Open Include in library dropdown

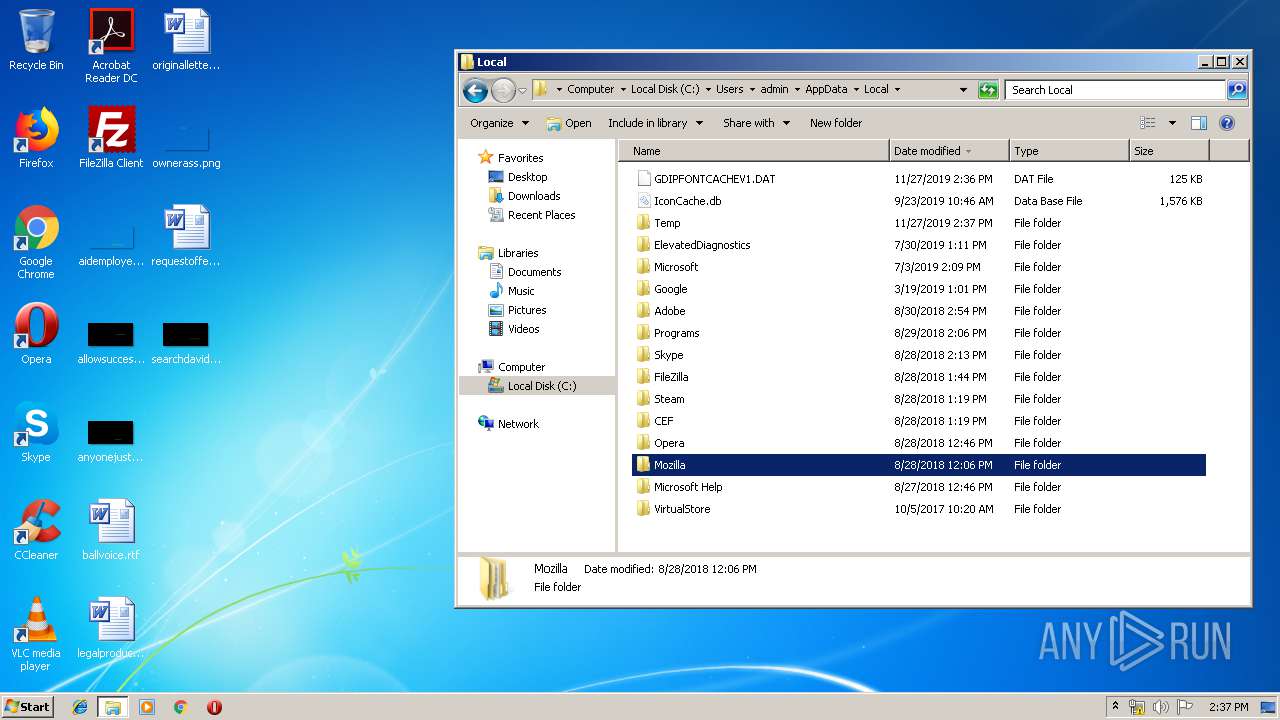point(655,123)
